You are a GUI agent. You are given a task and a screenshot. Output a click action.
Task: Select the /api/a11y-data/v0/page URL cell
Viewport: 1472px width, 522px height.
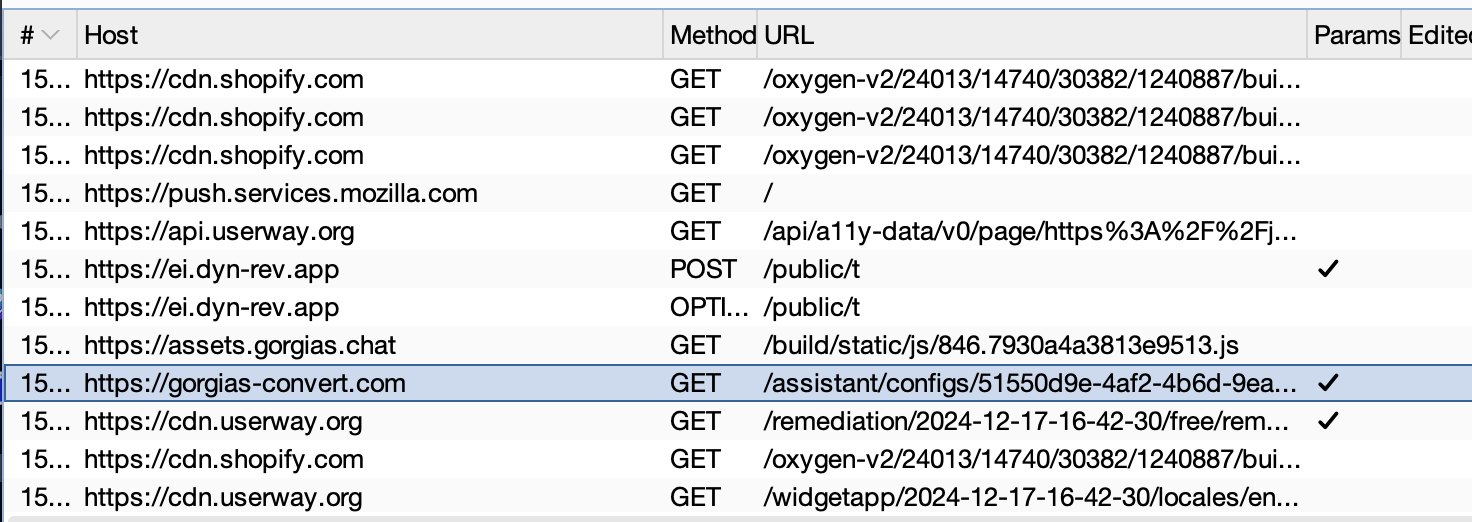(1032, 232)
